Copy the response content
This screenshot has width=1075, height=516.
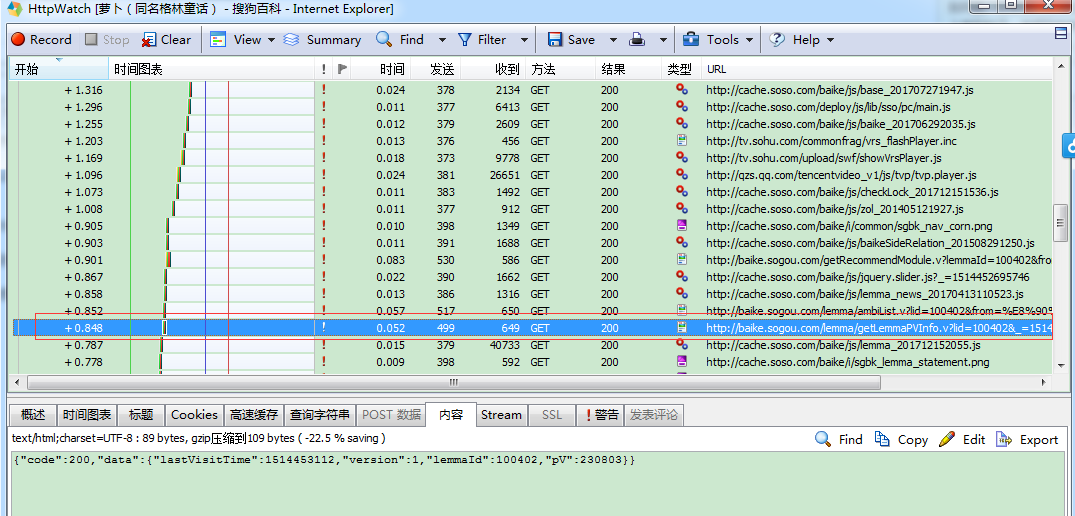[901, 439]
